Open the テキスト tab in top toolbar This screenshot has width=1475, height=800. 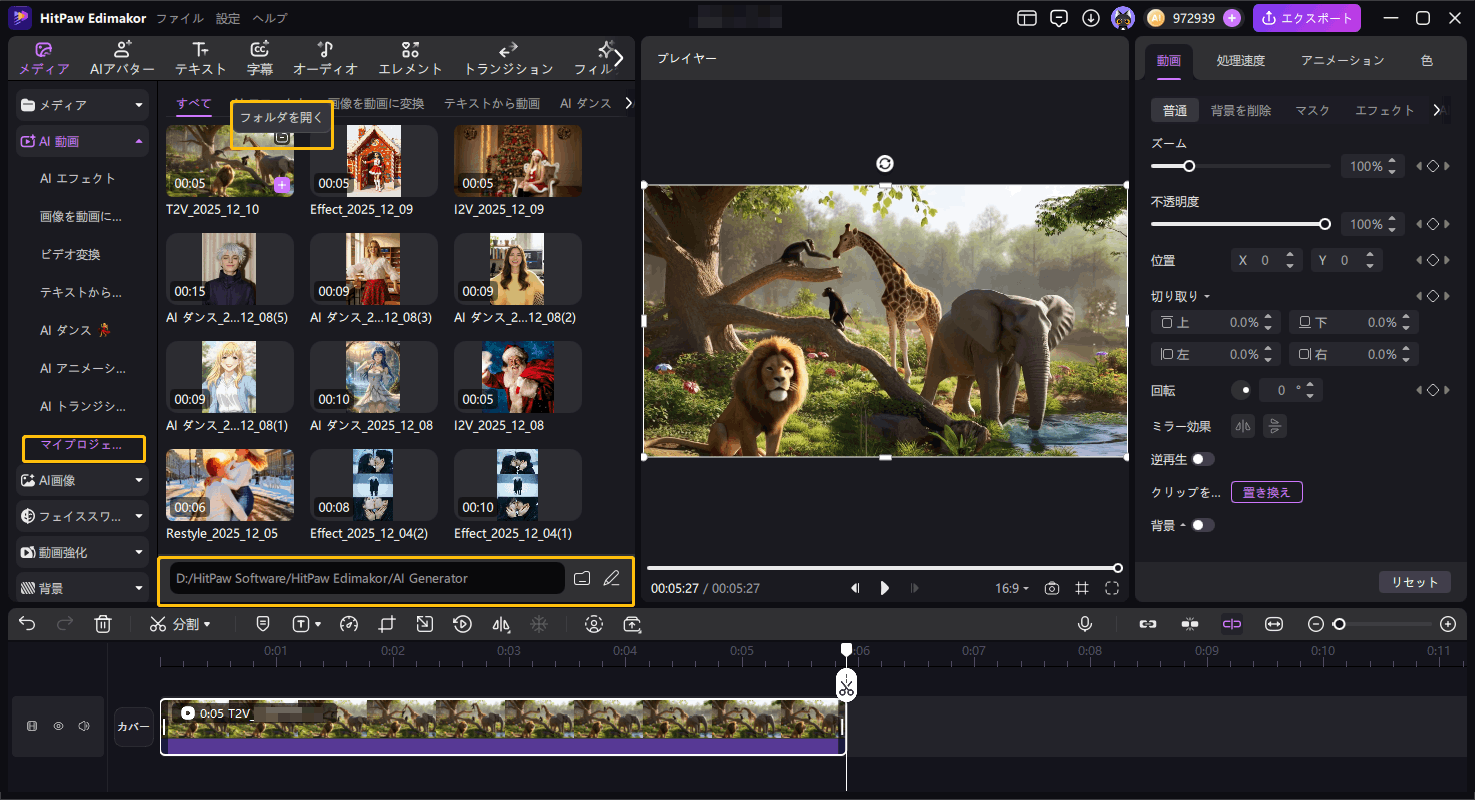click(200, 59)
